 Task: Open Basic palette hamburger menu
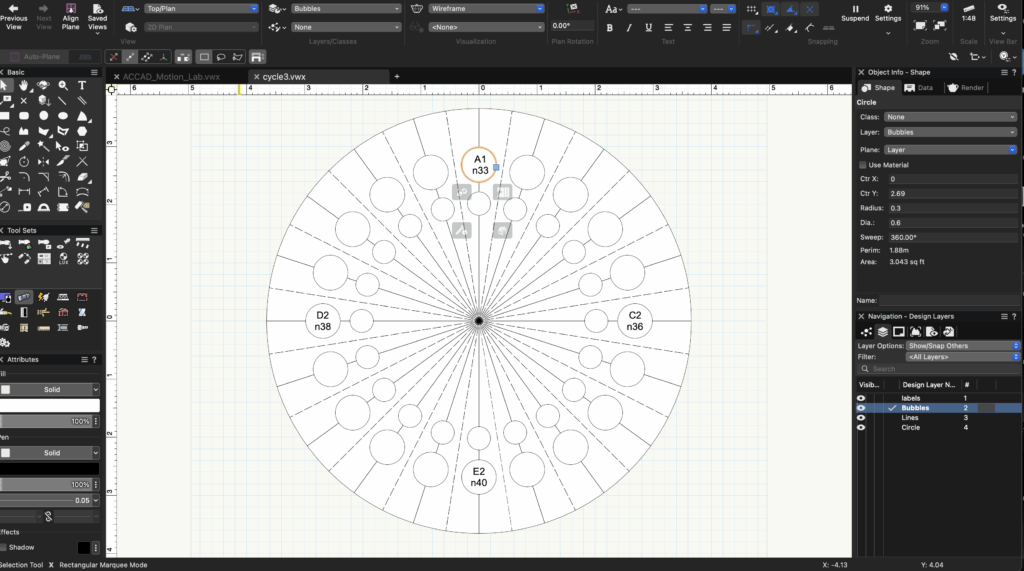[95, 73]
